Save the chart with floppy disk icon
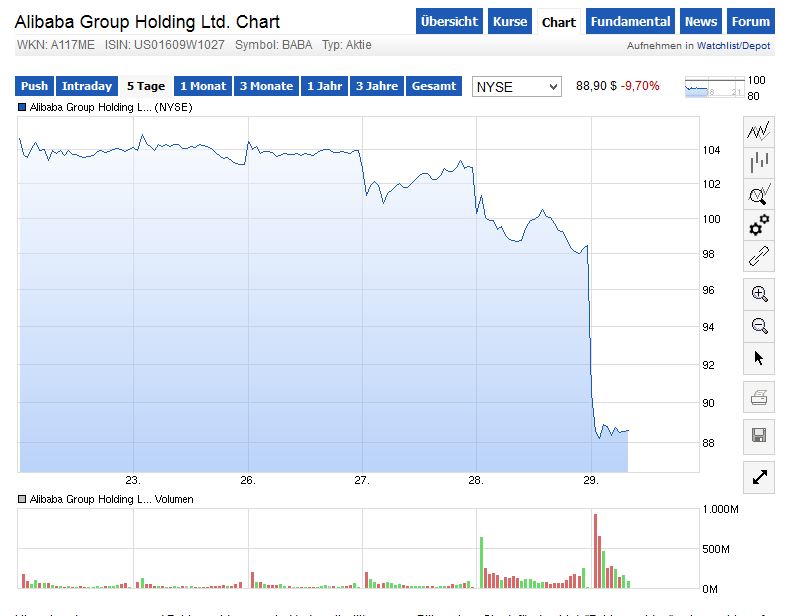Image resolution: width=786 pixels, height=616 pixels. pos(759,435)
